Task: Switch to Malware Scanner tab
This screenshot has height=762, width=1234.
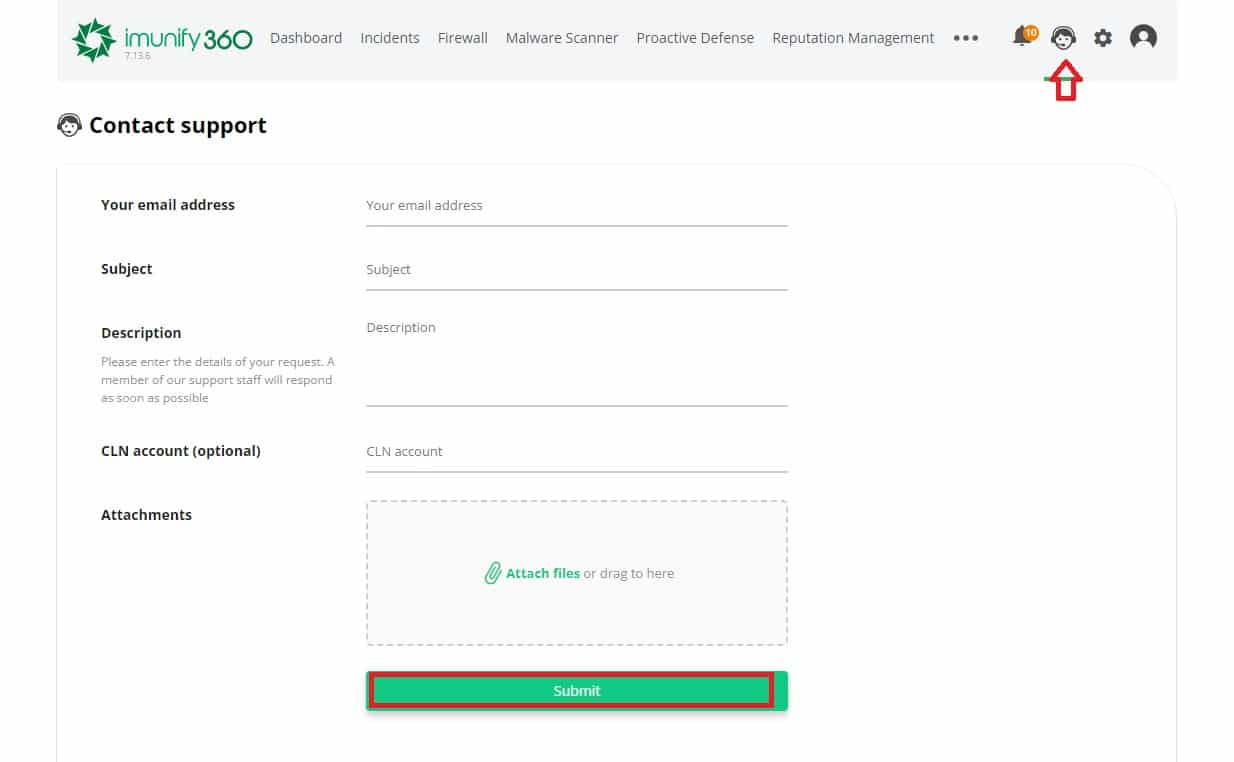Action: pyautogui.click(x=562, y=38)
